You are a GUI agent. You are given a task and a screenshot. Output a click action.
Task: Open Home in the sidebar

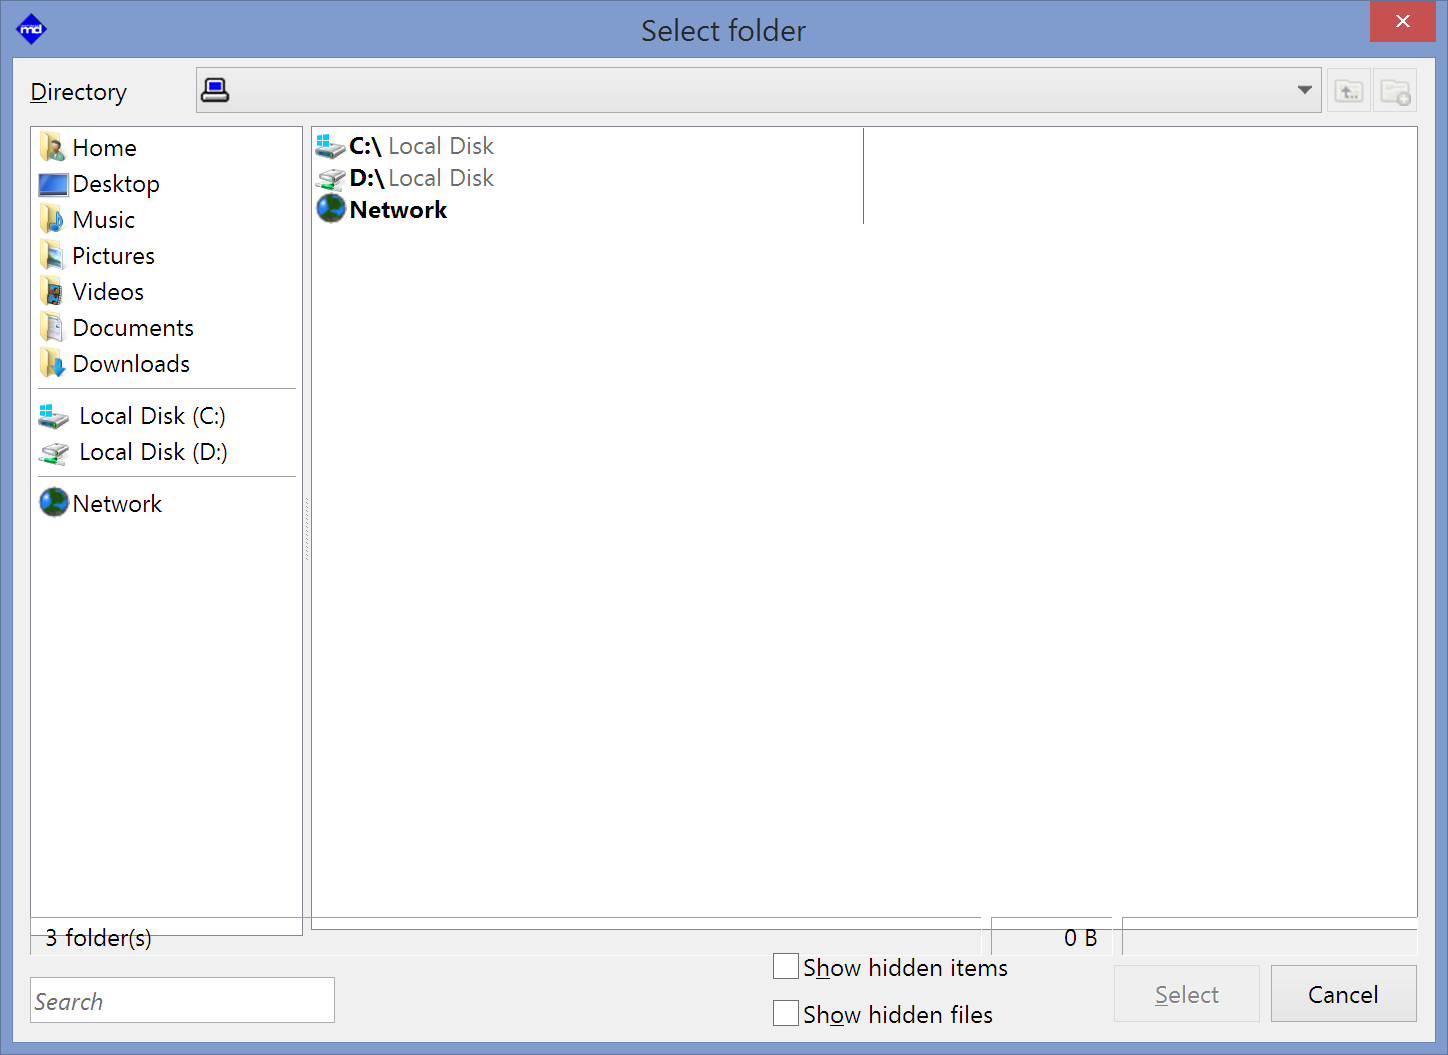[x=104, y=148]
